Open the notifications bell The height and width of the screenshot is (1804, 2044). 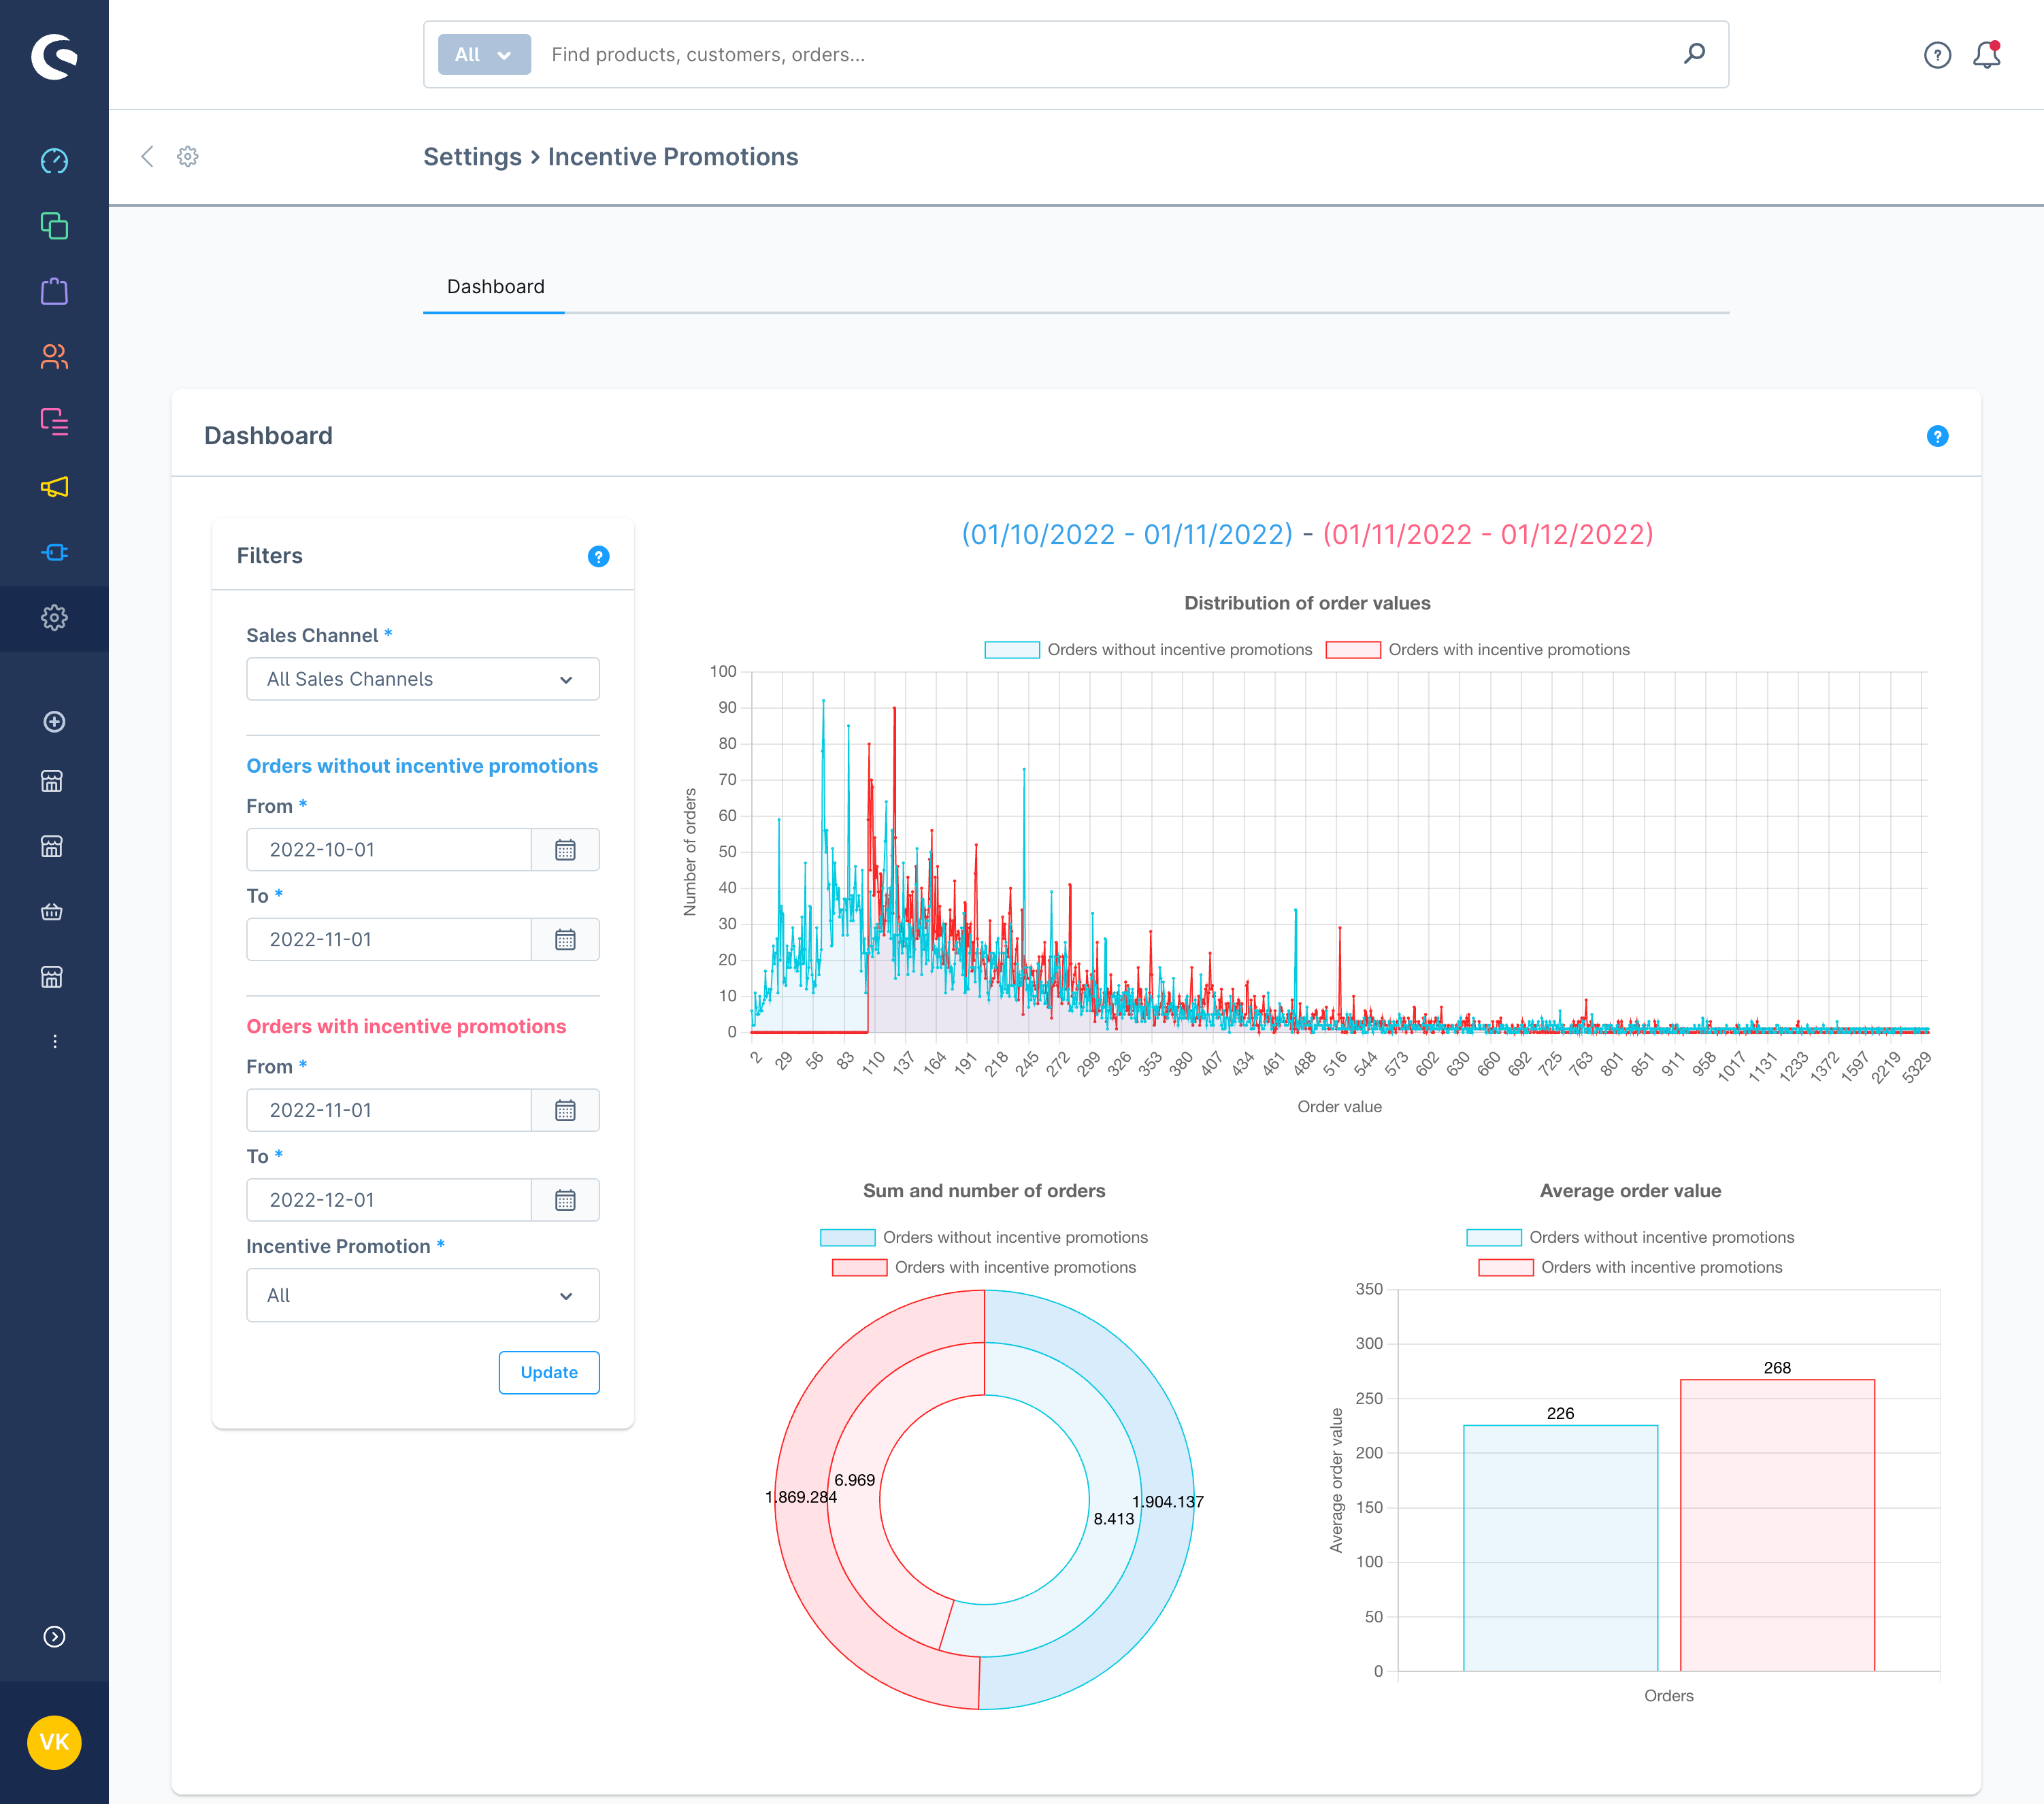point(1987,55)
